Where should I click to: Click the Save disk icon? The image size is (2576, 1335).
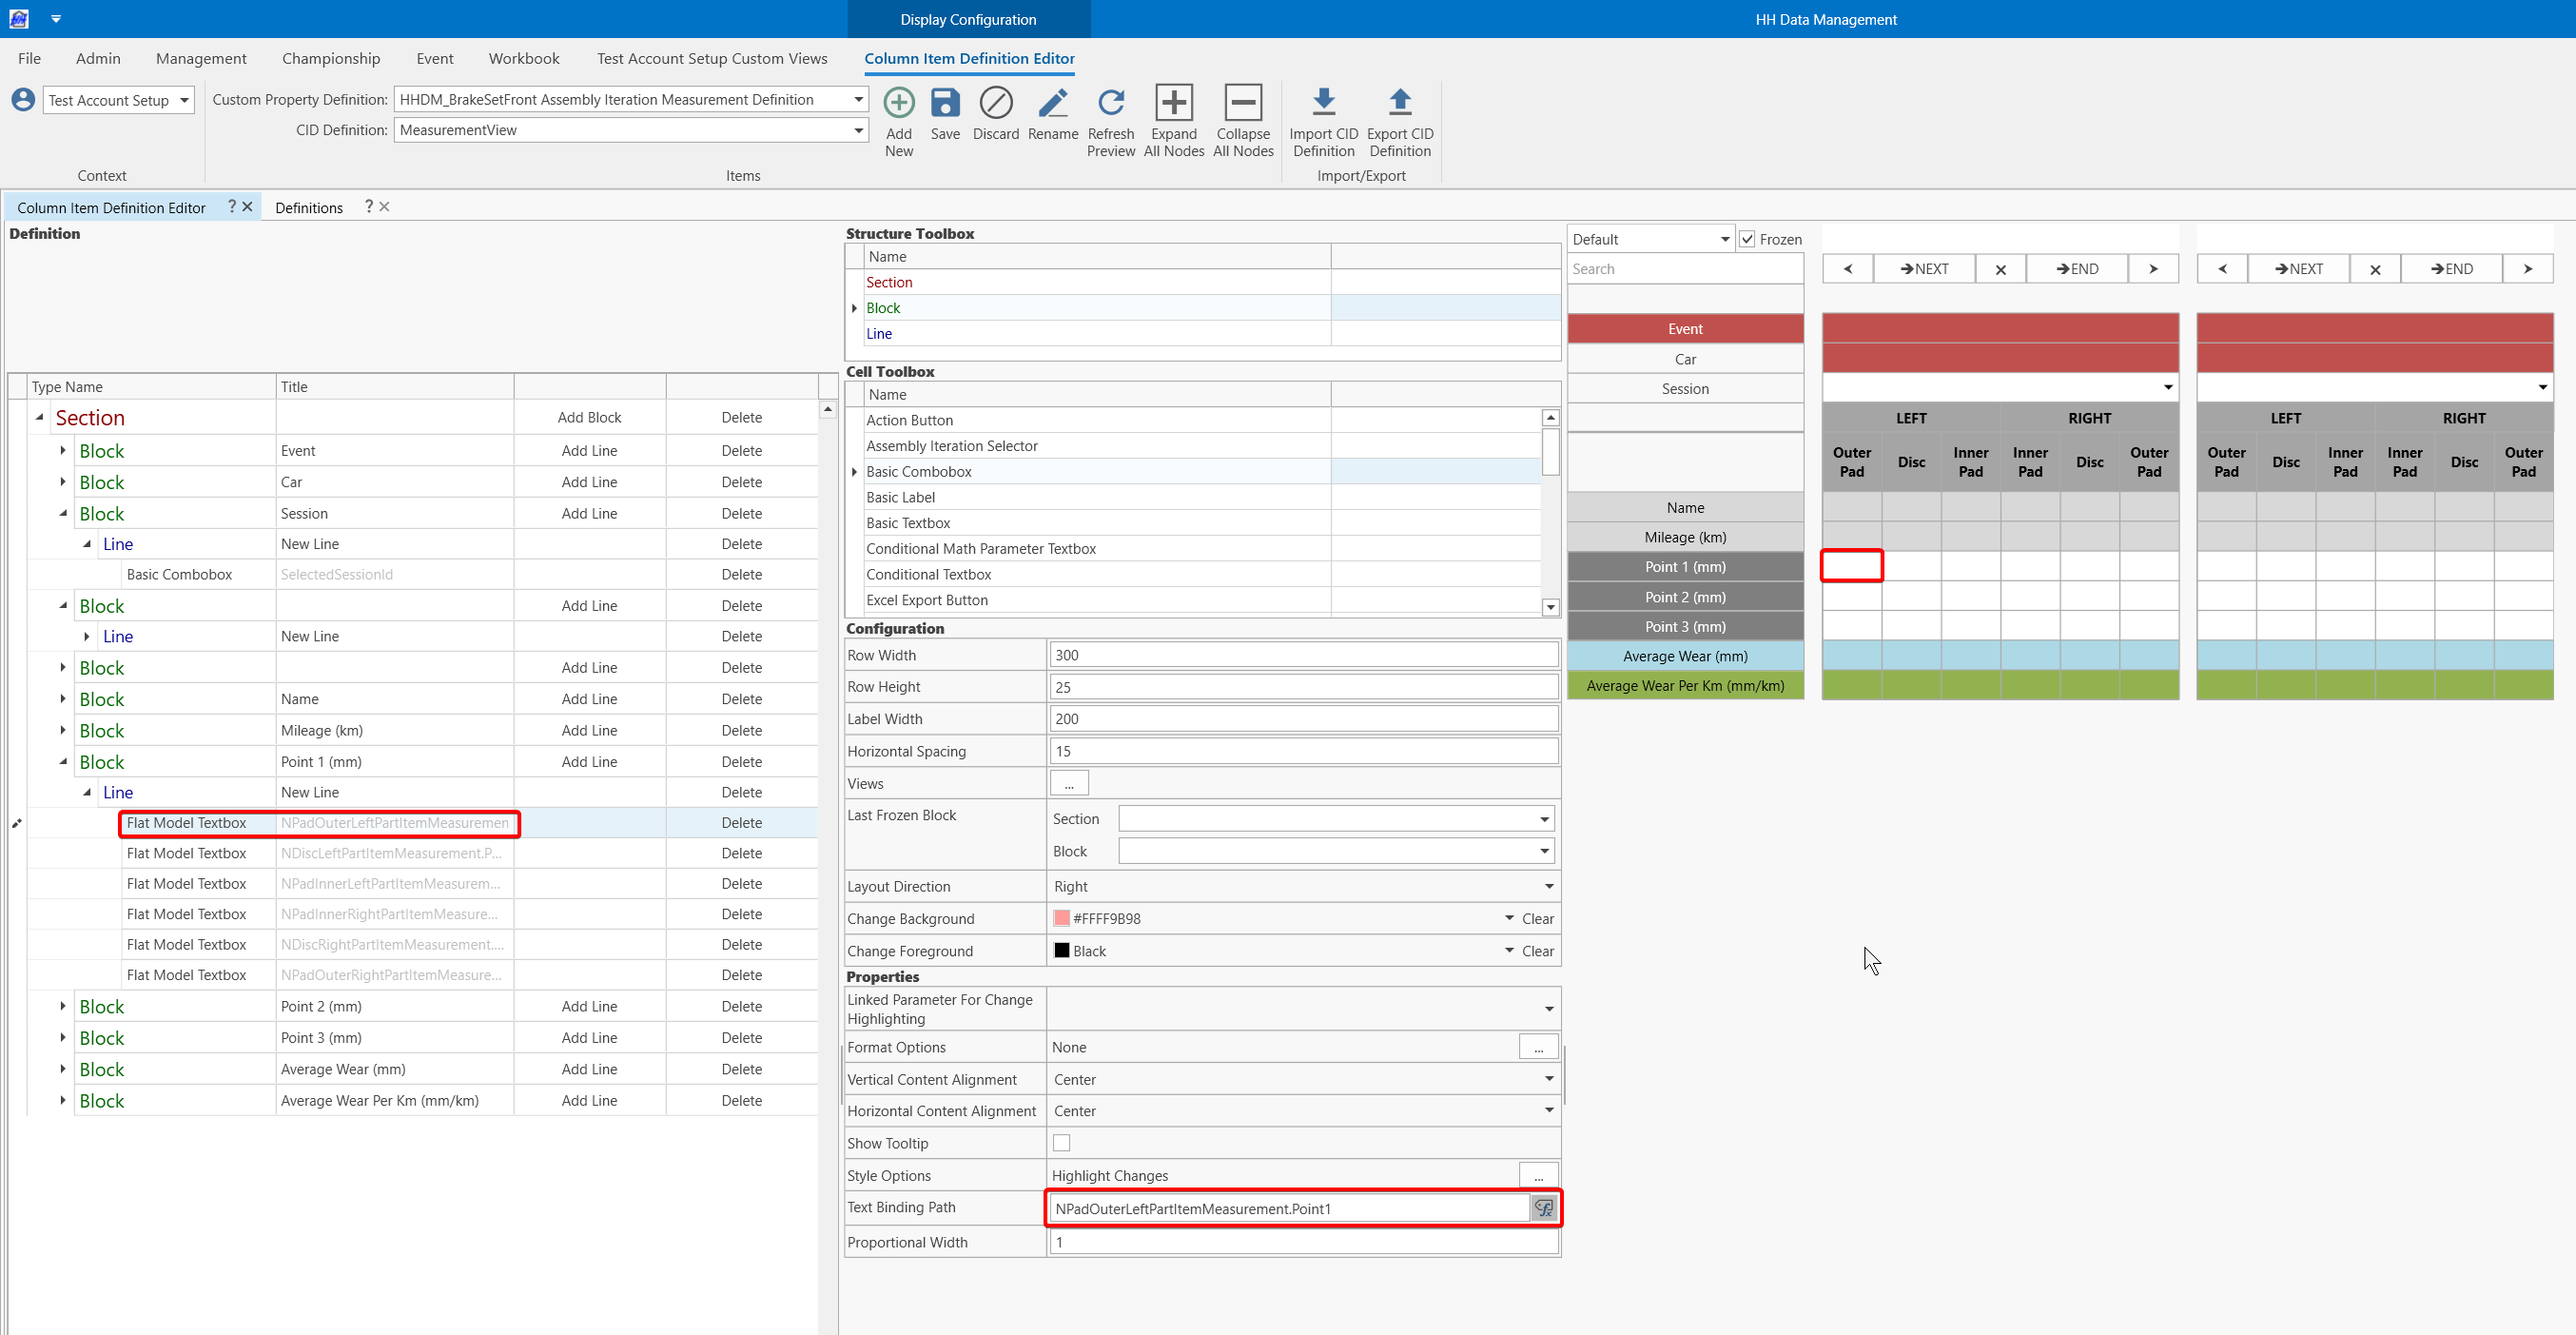click(944, 103)
